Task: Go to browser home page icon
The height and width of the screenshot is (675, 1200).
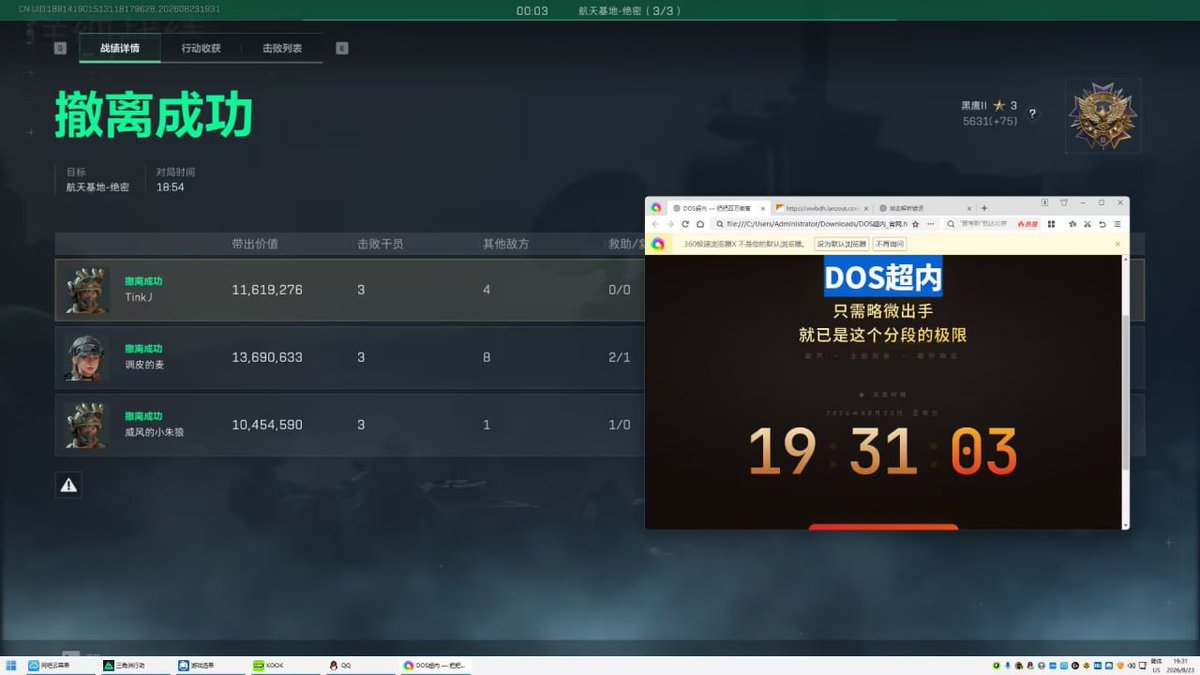Action: click(700, 224)
